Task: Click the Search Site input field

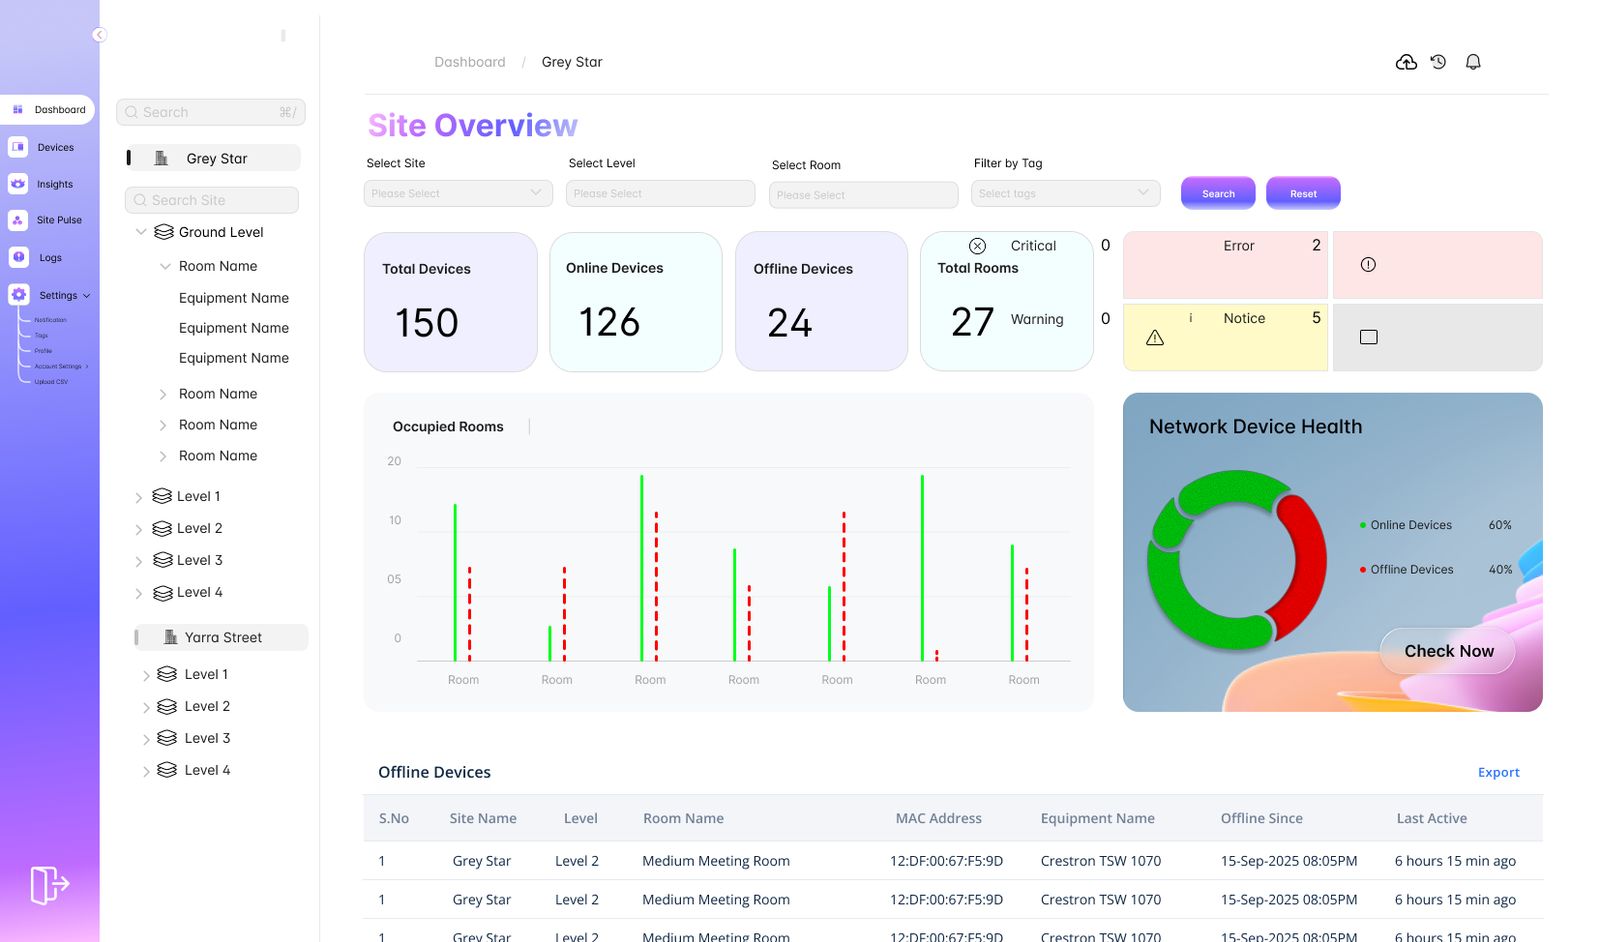Action: [212, 200]
